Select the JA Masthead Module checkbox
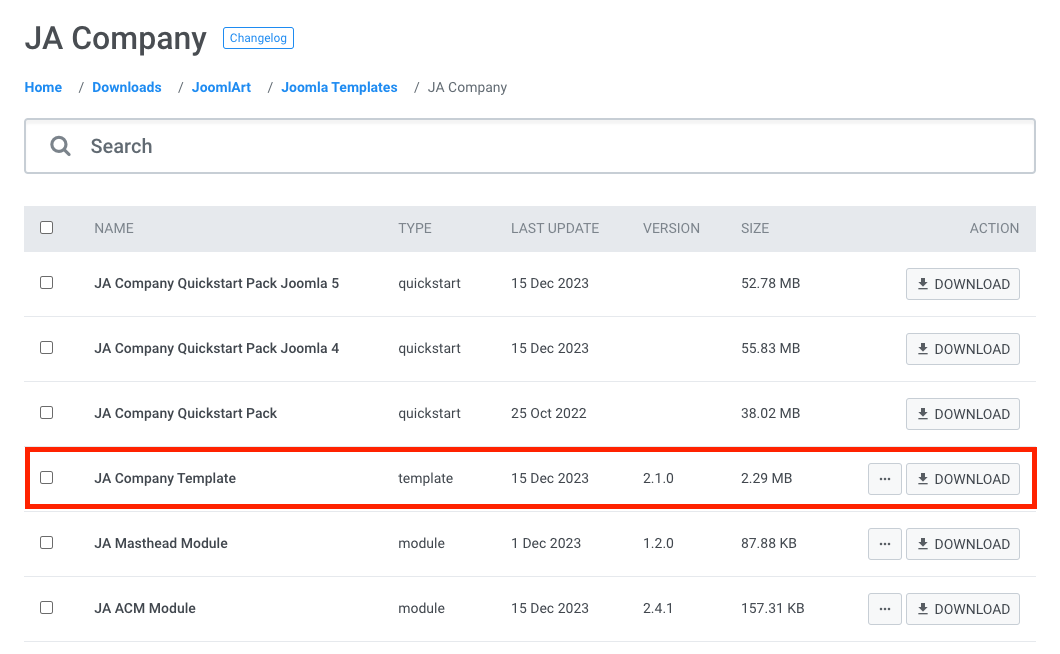The width and height of the screenshot is (1060, 654). (46, 543)
